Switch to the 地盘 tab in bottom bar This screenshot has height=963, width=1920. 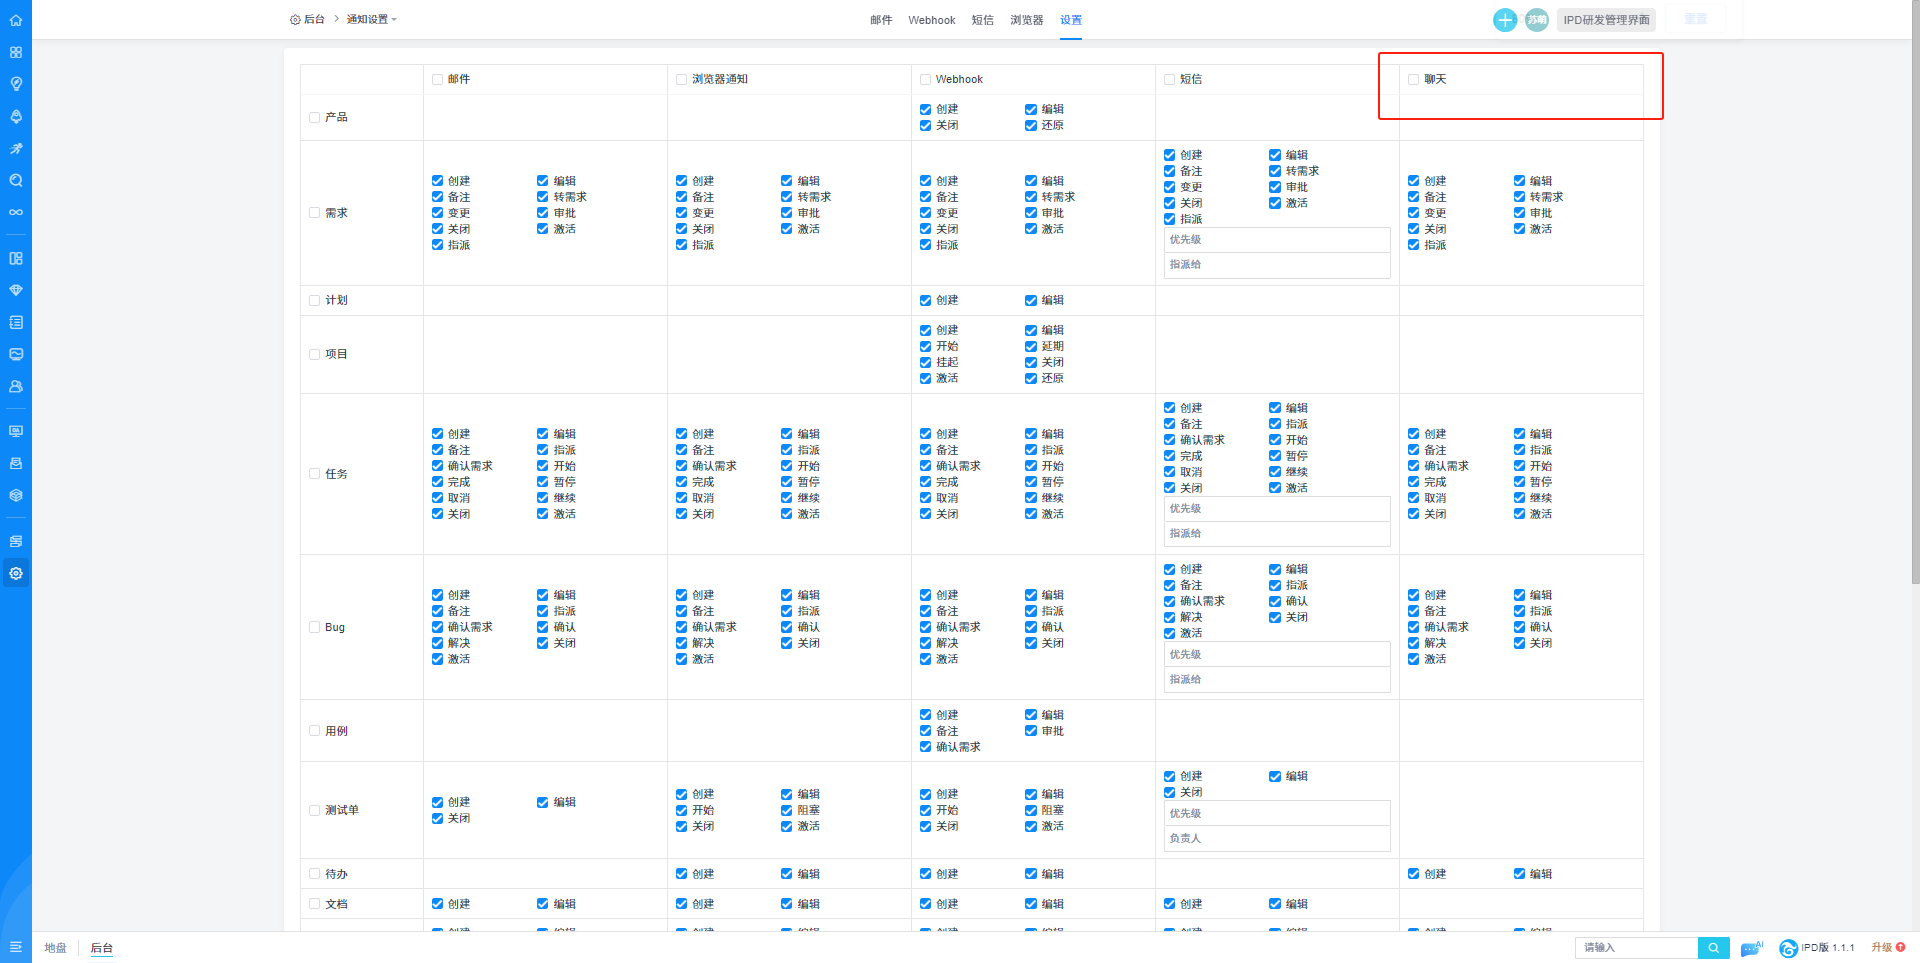[55, 948]
